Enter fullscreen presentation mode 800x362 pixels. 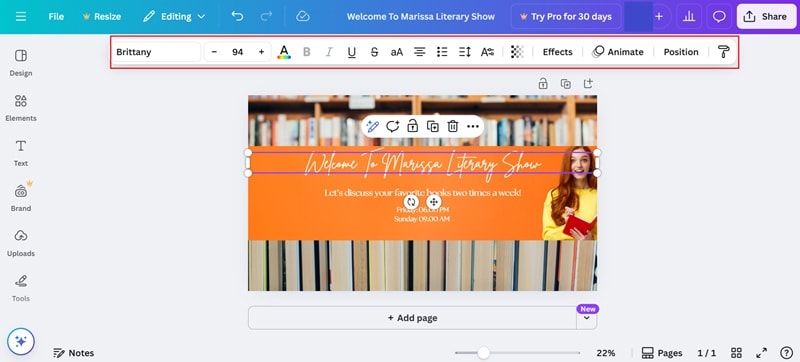pos(761,353)
